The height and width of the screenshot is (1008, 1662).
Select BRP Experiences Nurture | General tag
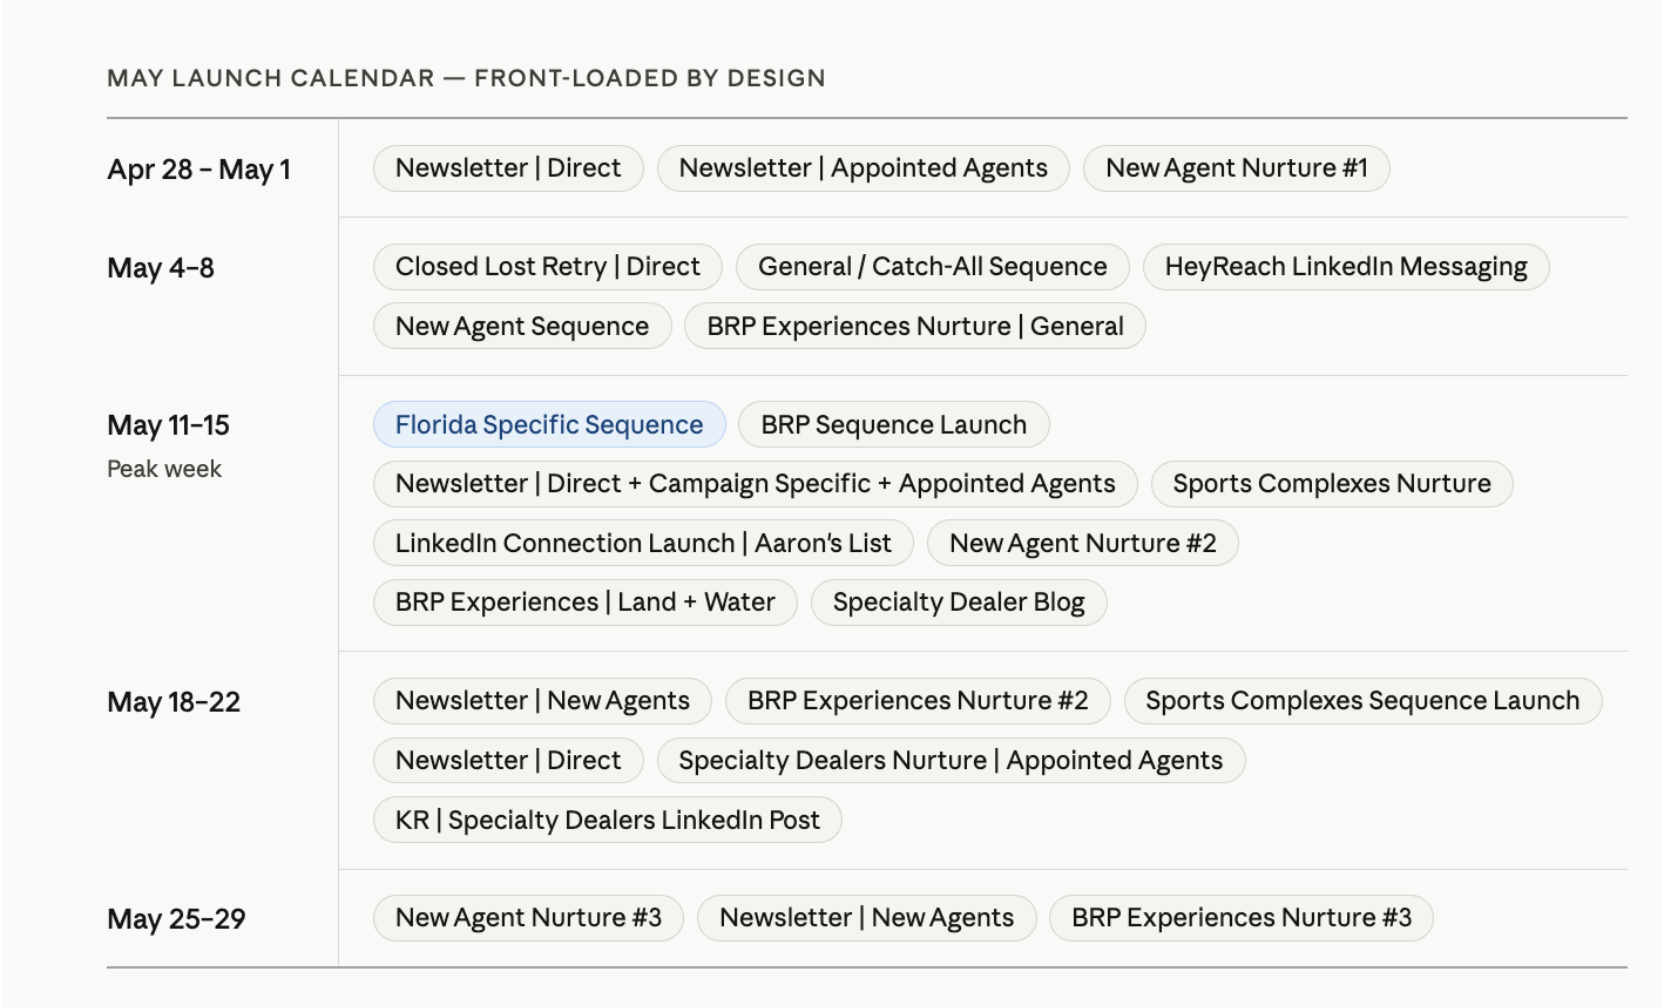tap(915, 326)
